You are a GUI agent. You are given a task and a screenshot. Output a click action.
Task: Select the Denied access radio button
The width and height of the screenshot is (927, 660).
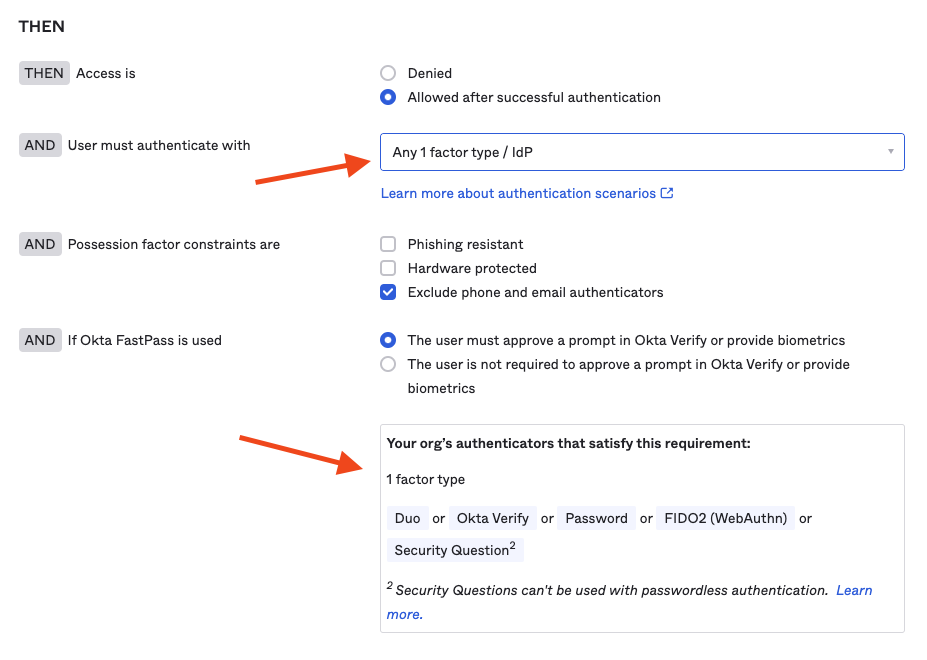[x=388, y=74]
